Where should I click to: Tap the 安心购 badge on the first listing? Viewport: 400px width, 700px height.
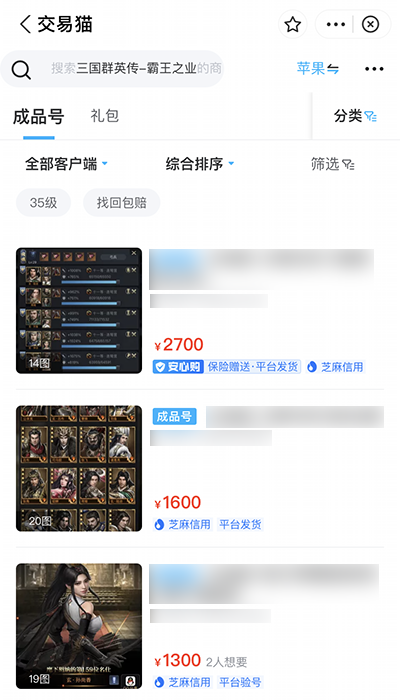click(178, 367)
